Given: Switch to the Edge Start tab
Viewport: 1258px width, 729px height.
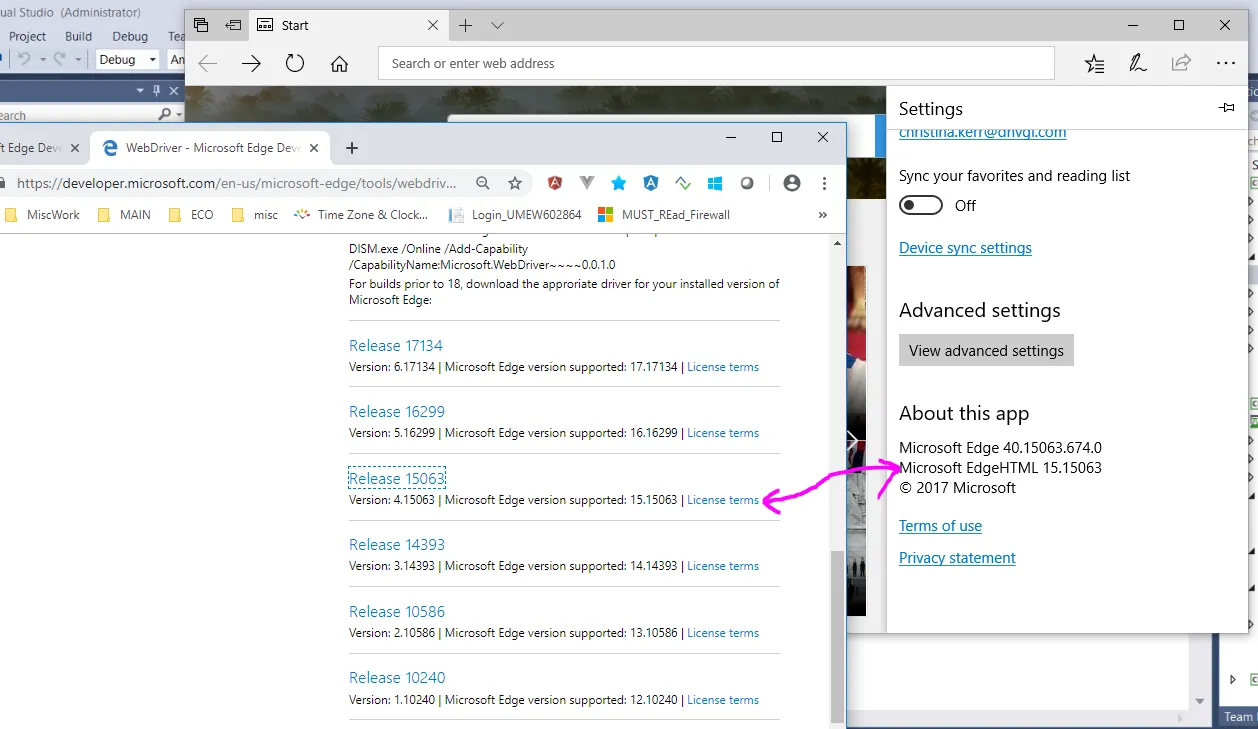Looking at the screenshot, I should click(x=348, y=25).
